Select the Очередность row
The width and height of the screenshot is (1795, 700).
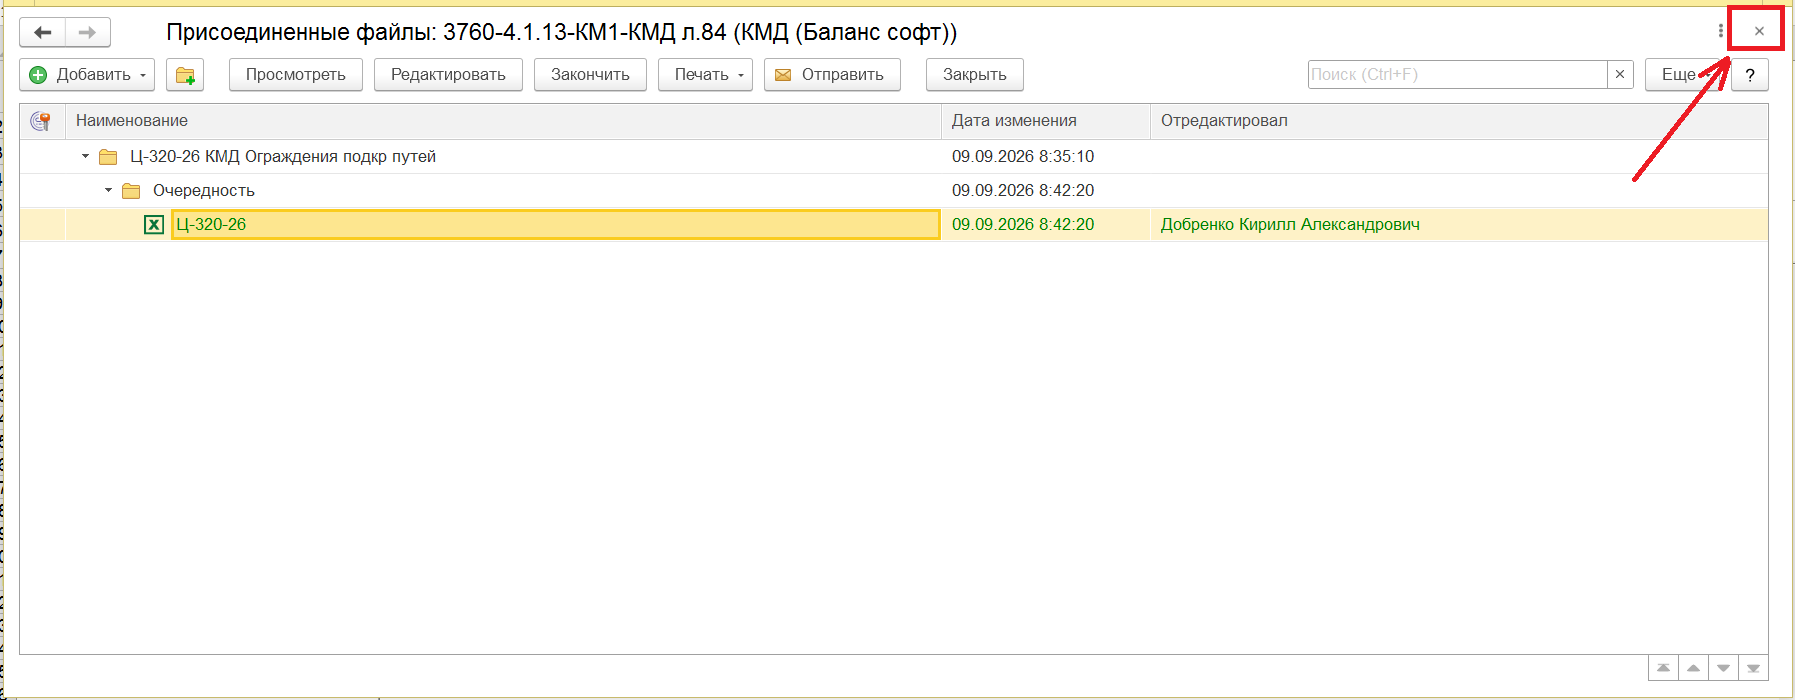(894, 191)
